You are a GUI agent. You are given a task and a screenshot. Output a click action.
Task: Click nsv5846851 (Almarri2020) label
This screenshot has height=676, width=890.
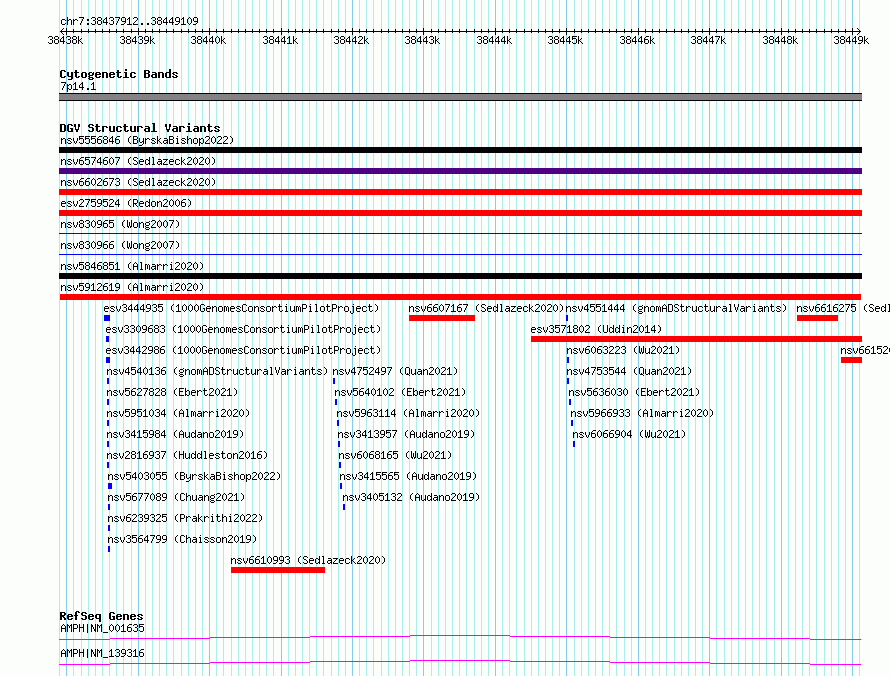click(132, 266)
